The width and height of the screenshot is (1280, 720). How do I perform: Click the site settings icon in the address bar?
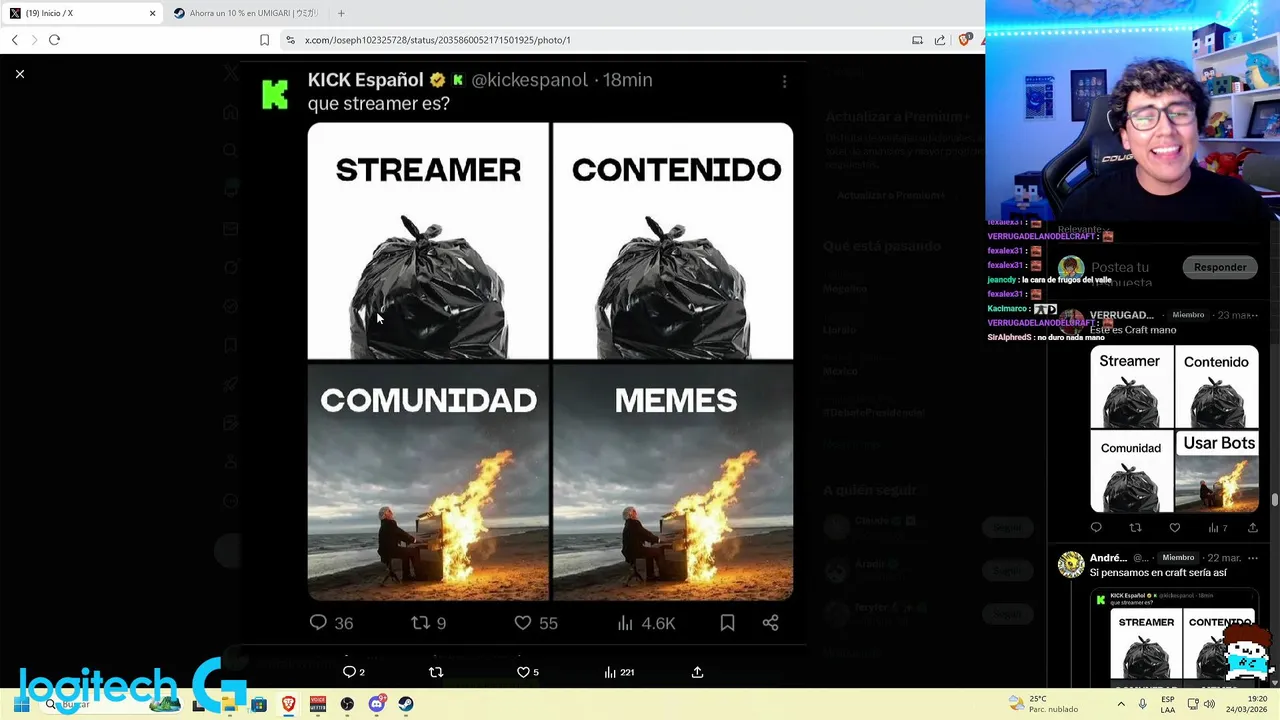[x=290, y=40]
